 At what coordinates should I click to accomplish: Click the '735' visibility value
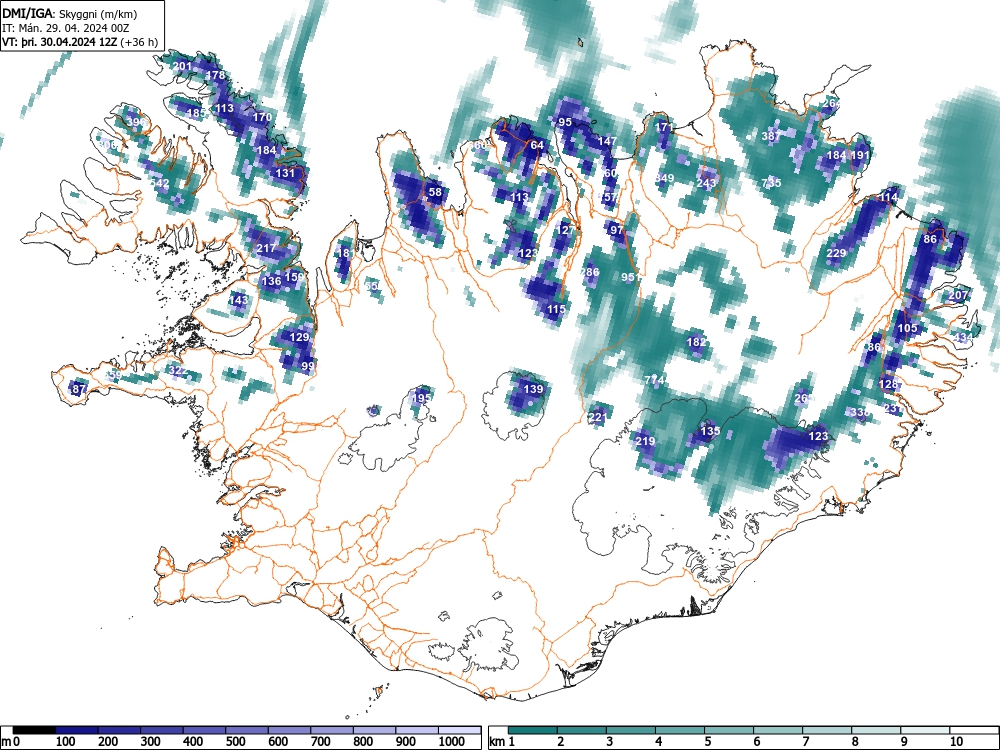point(771,183)
